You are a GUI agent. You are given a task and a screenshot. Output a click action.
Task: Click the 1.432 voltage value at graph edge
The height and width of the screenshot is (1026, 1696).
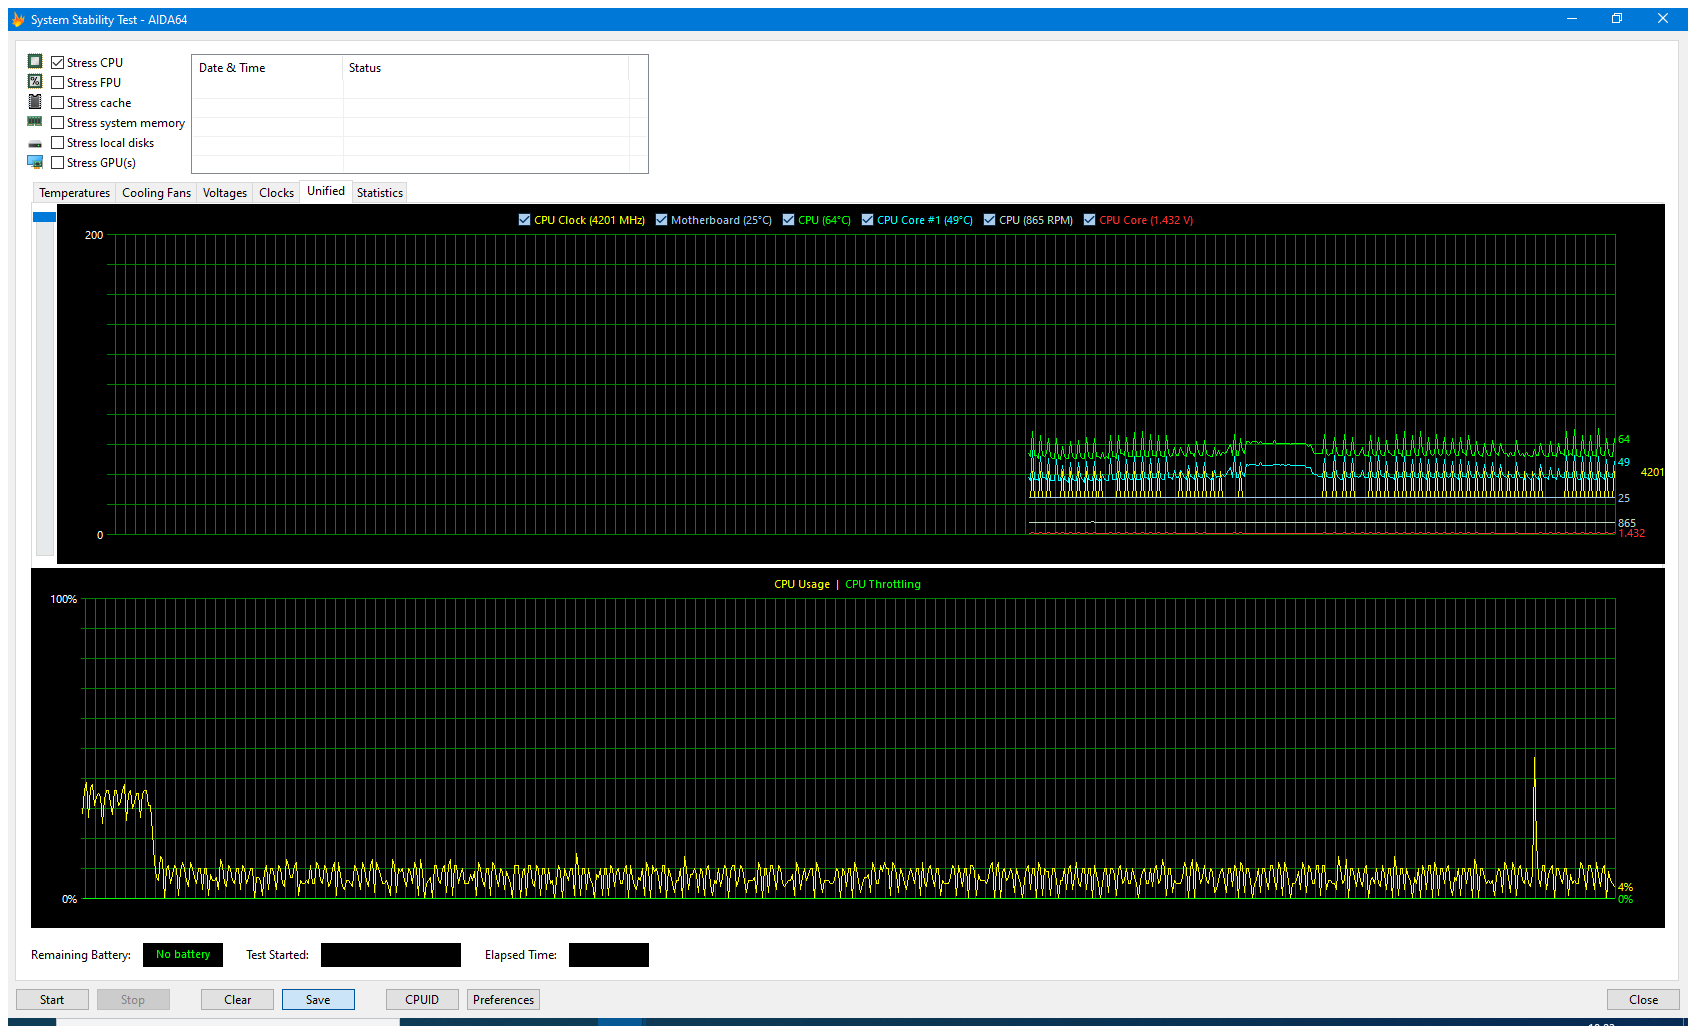tap(1632, 534)
